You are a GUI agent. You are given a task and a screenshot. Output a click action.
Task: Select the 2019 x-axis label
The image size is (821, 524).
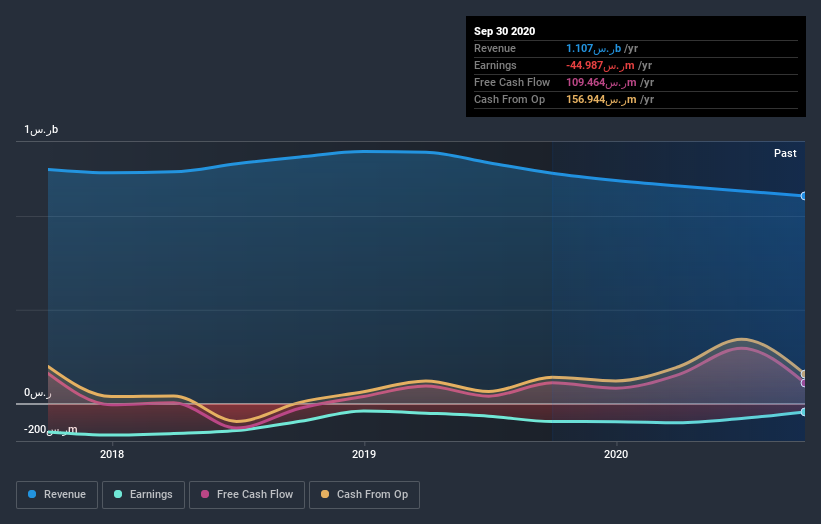click(364, 454)
